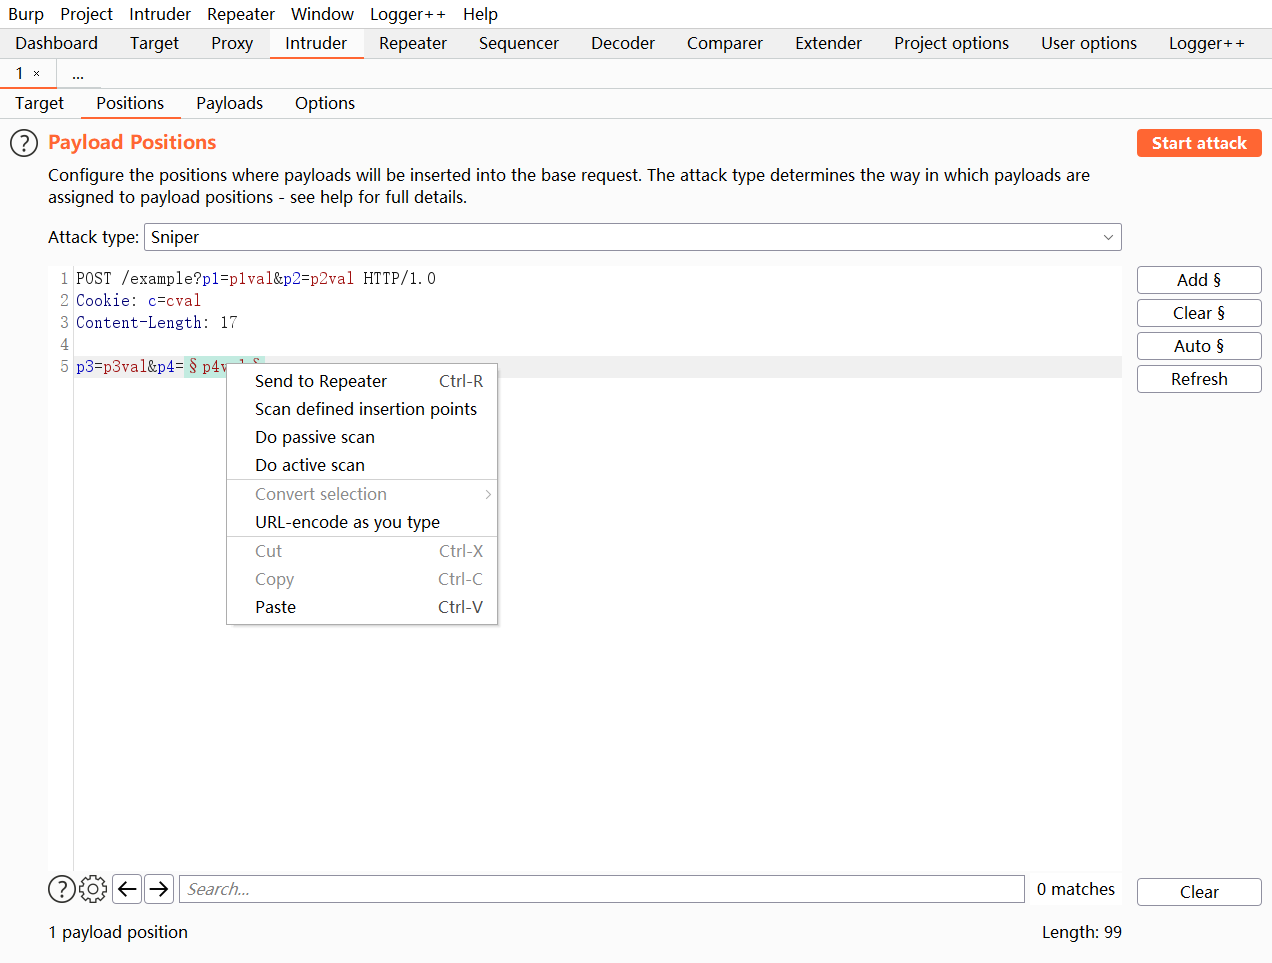Image resolution: width=1272 pixels, height=963 pixels.
Task: Open the Payload Positions help icon
Action: tap(24, 143)
